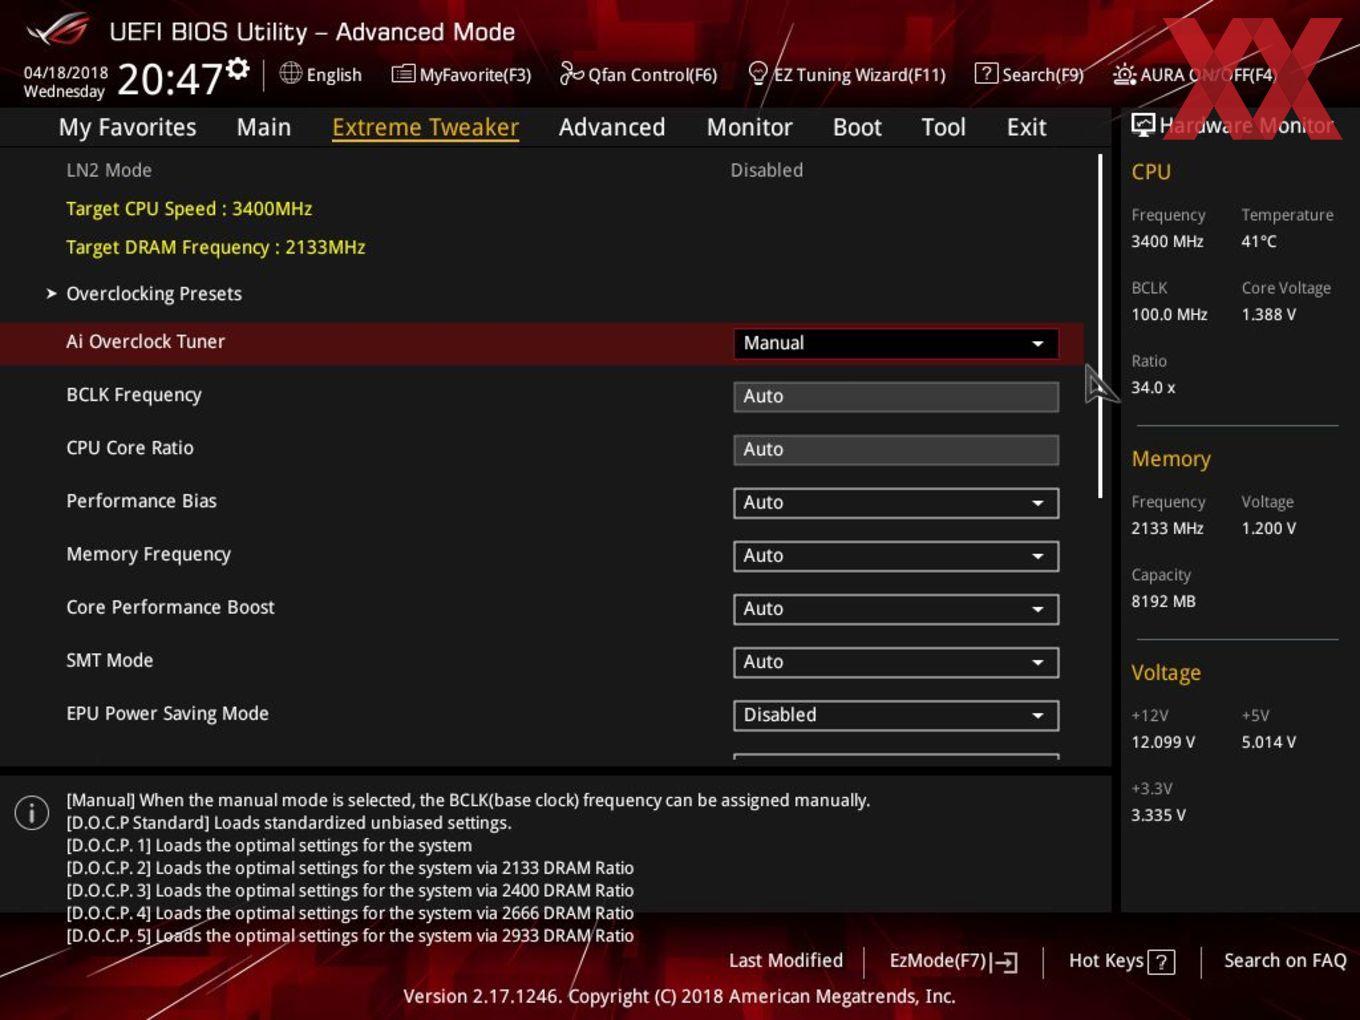
Task: Click Last Modified button
Action: 786,961
